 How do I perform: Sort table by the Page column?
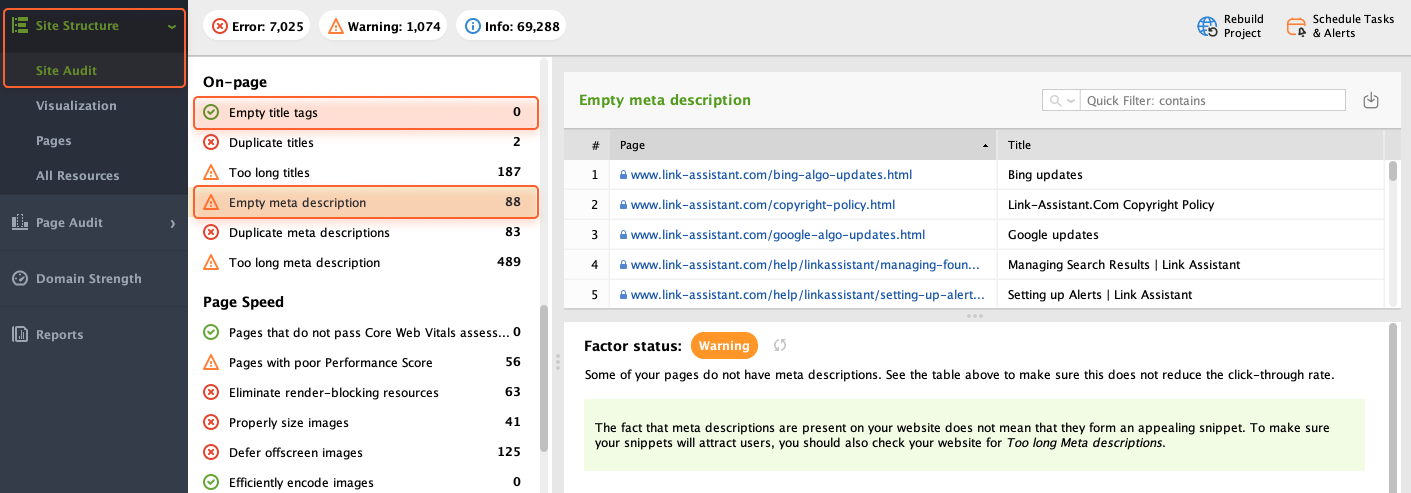click(x=802, y=145)
